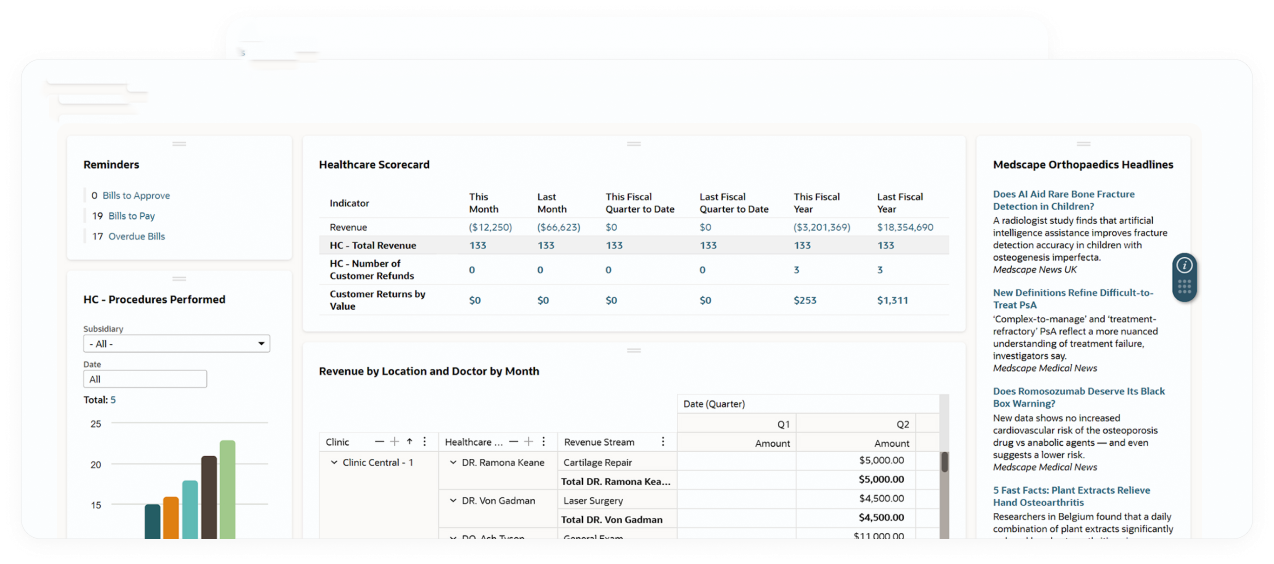Open the Revenue Stream column options menu
This screenshot has width=1274, height=564.
click(662, 442)
